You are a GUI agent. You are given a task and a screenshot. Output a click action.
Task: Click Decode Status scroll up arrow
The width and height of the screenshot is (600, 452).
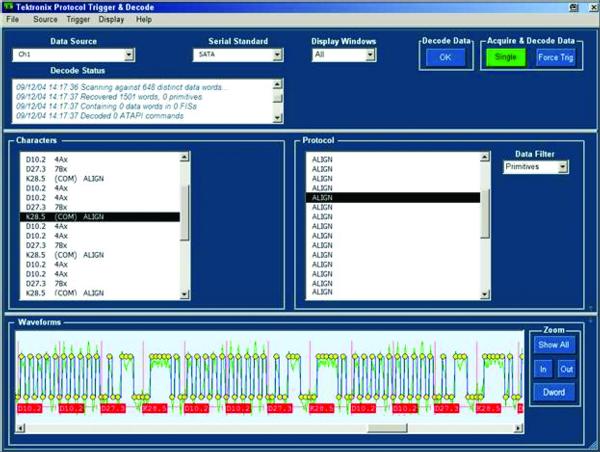pos(278,84)
